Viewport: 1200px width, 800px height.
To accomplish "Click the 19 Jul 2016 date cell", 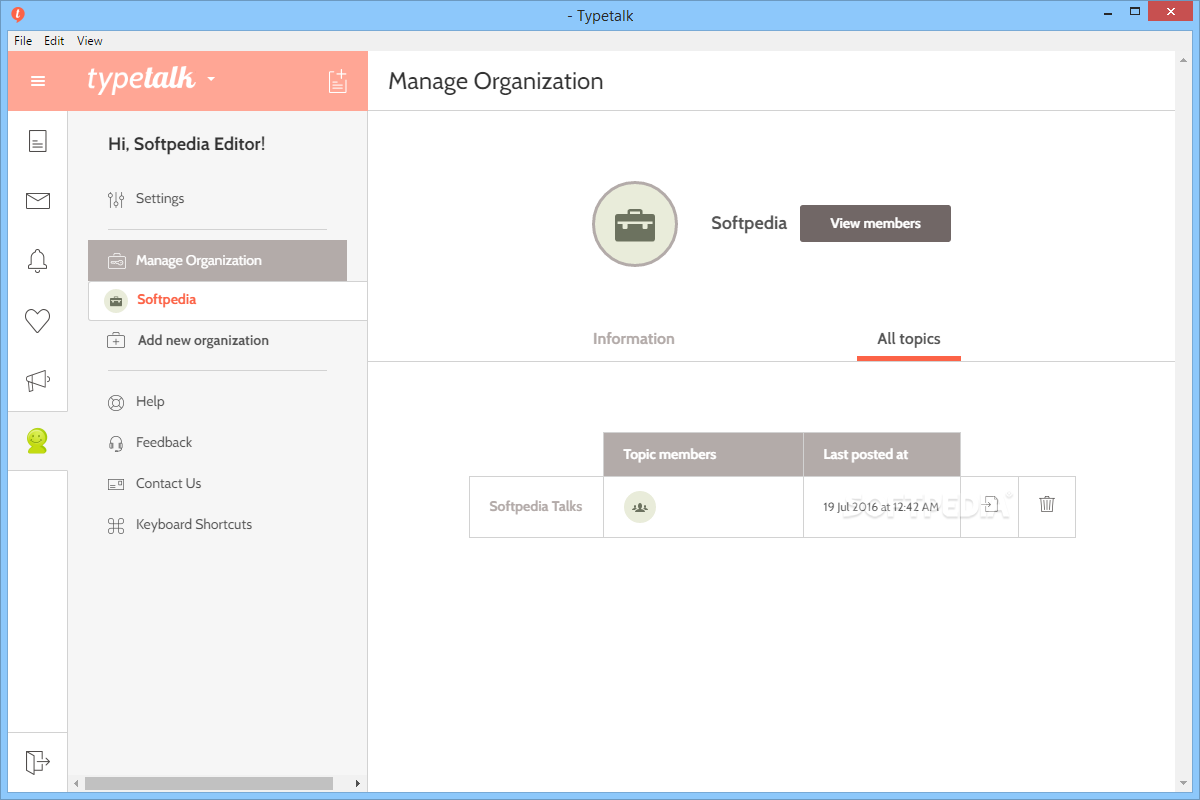I will 881,507.
